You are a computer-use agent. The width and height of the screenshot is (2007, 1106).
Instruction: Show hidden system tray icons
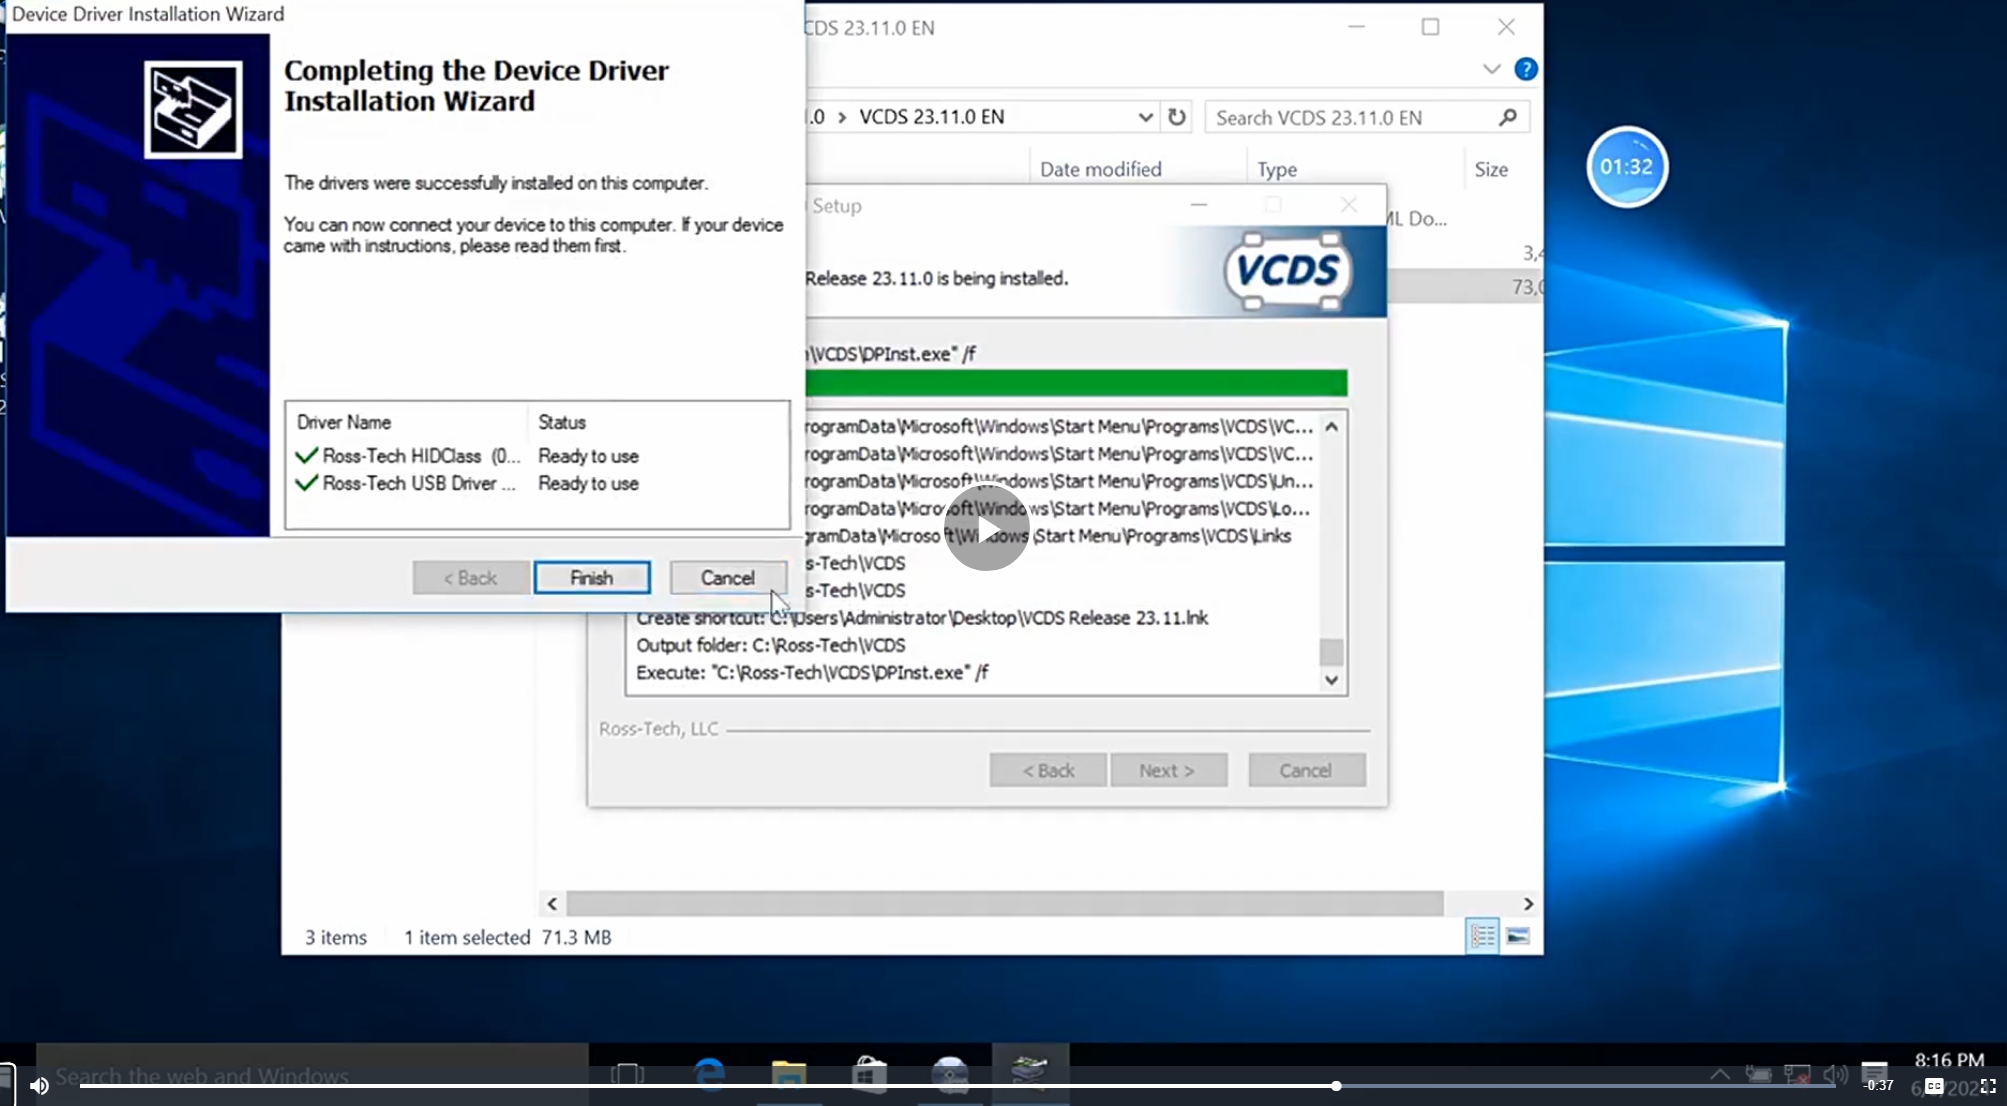1720,1074
